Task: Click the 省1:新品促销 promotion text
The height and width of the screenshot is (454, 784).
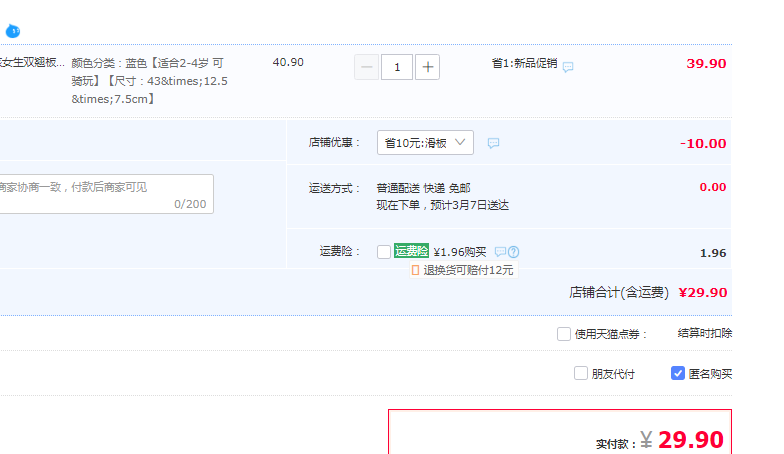Action: [524, 63]
